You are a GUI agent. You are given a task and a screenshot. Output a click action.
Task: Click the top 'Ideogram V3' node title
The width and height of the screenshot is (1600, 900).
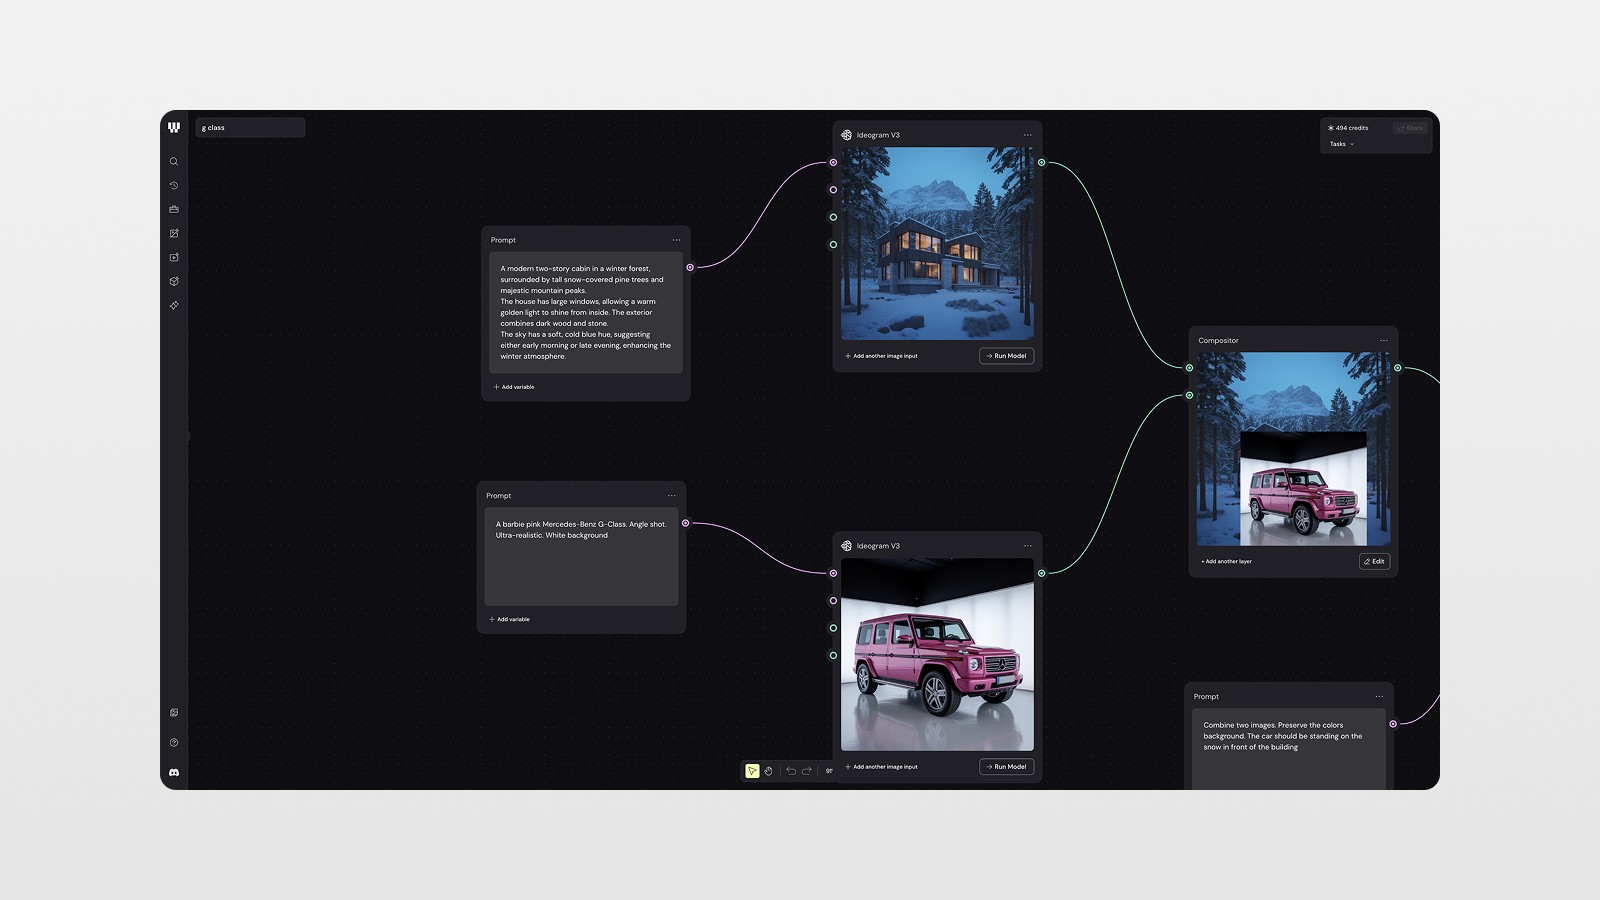pyautogui.click(x=878, y=135)
